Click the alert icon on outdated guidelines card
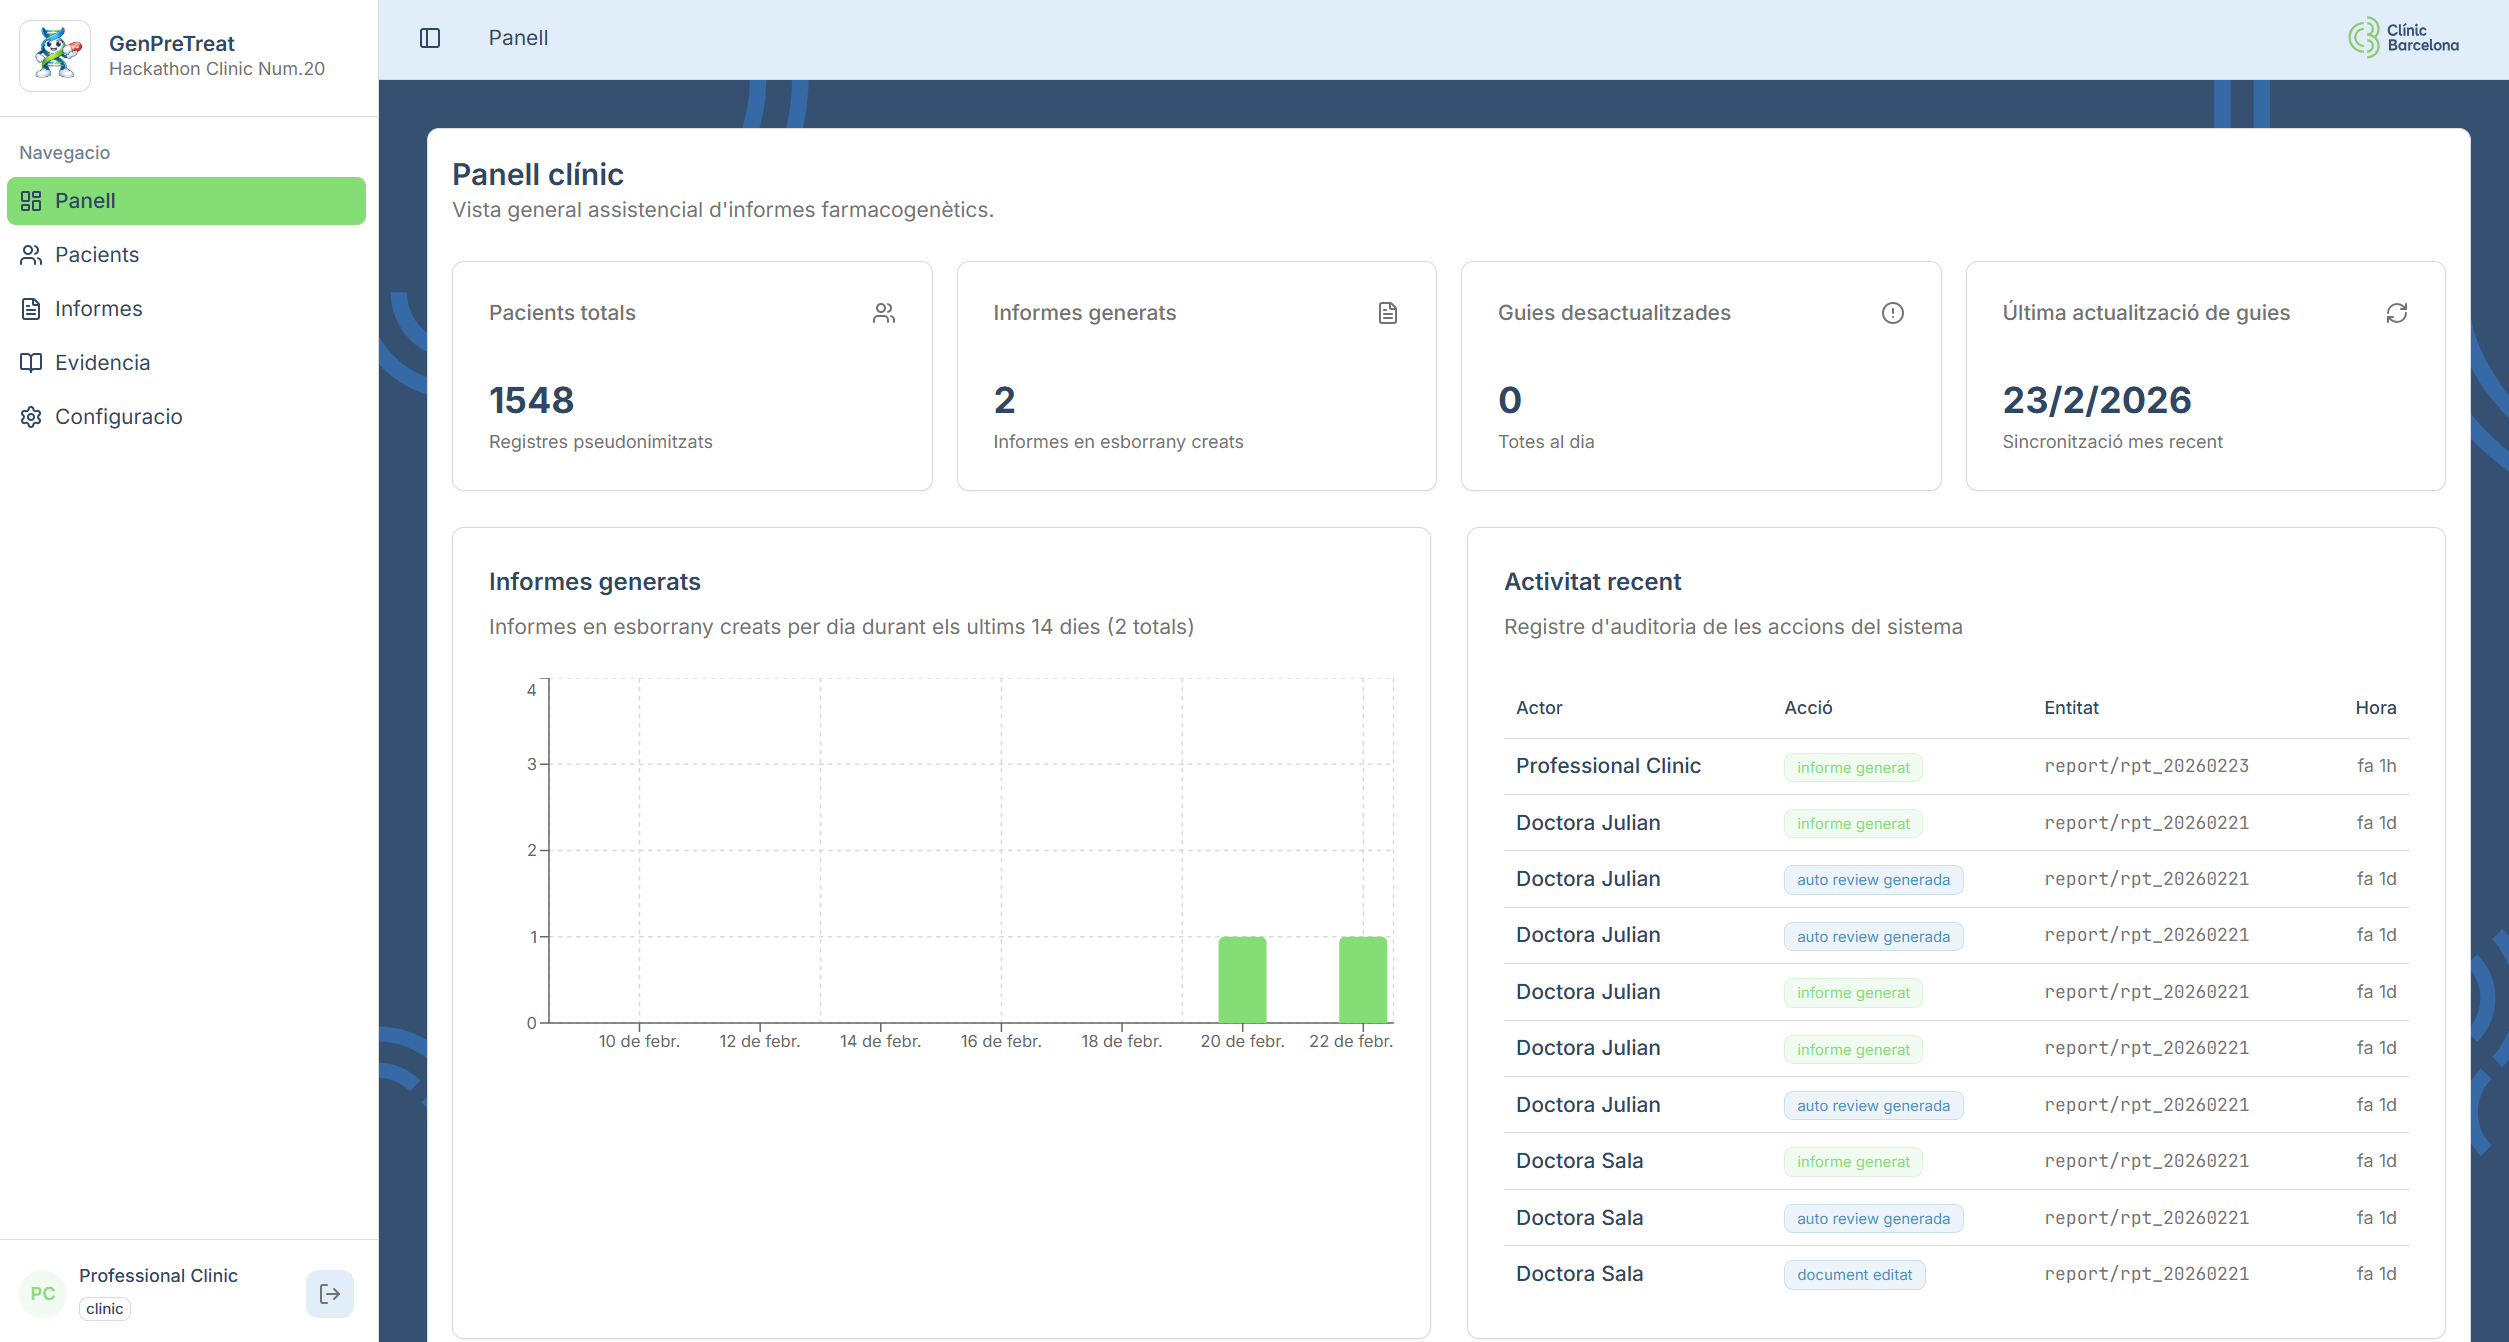Viewport: 2509px width, 1342px height. [x=1892, y=313]
